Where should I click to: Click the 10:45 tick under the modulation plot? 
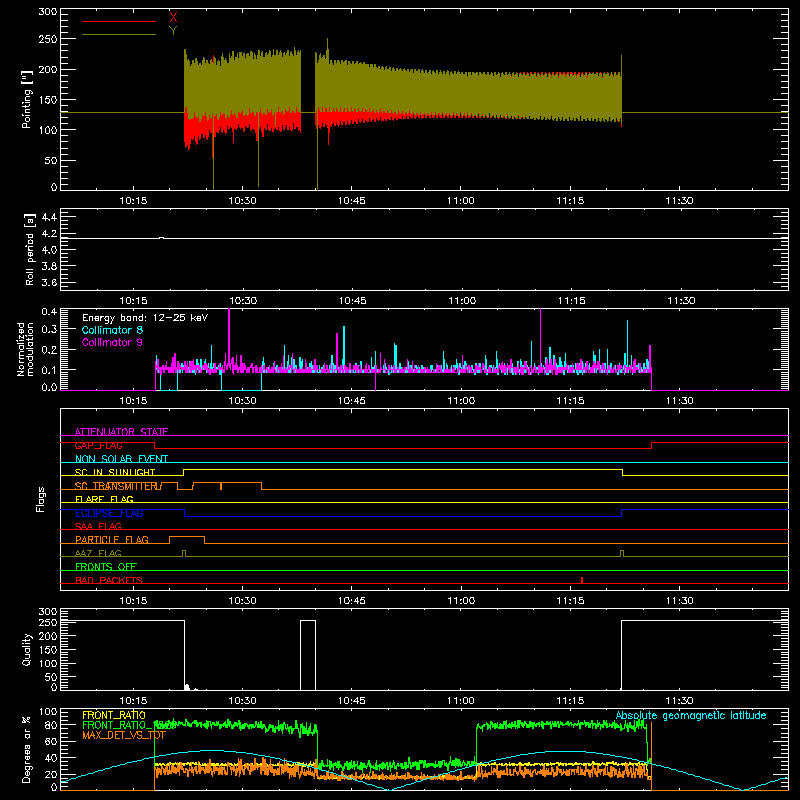point(352,401)
